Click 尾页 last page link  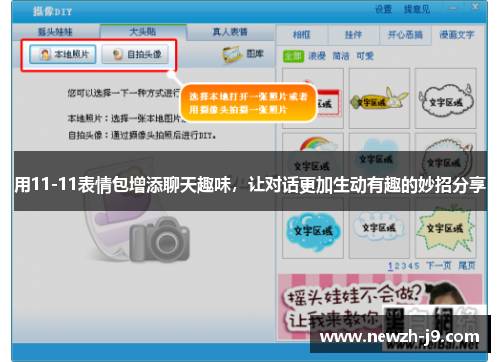point(467,266)
